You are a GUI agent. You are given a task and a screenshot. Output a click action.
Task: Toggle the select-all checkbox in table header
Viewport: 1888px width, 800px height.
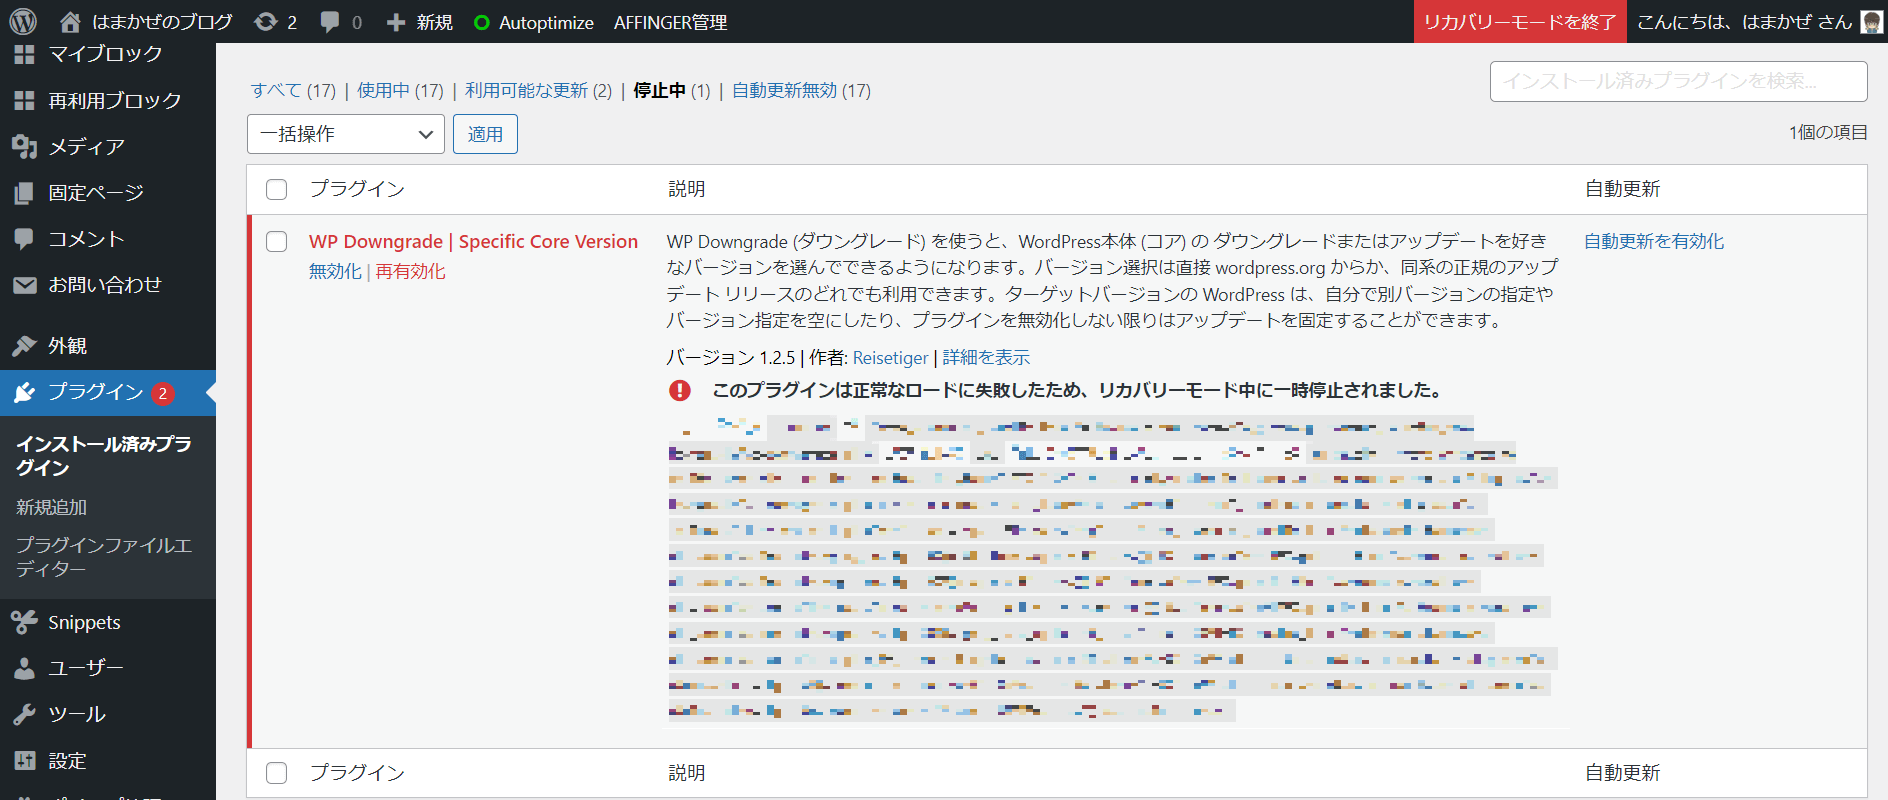pos(277,189)
